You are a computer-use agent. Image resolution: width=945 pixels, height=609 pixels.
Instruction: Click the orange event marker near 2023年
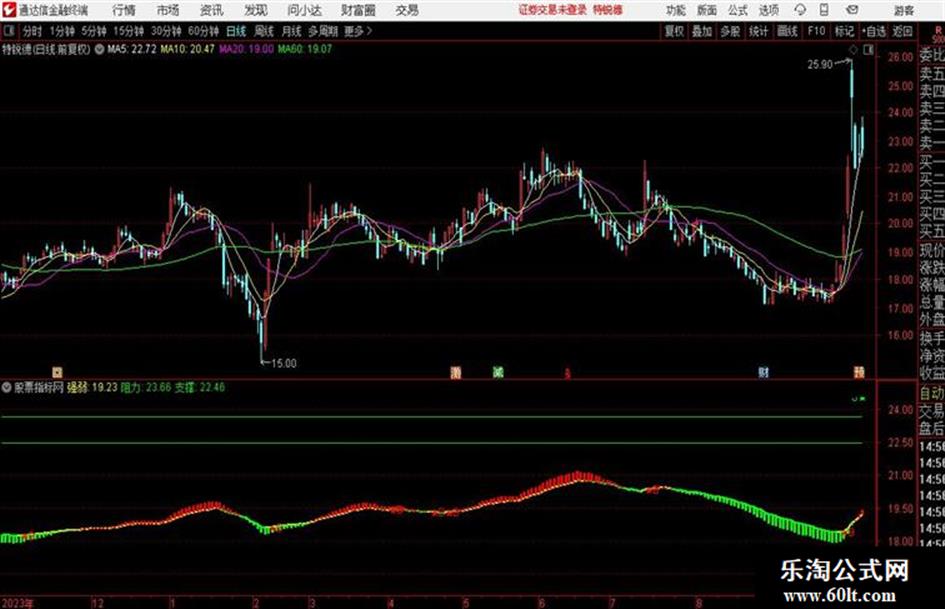click(57, 372)
